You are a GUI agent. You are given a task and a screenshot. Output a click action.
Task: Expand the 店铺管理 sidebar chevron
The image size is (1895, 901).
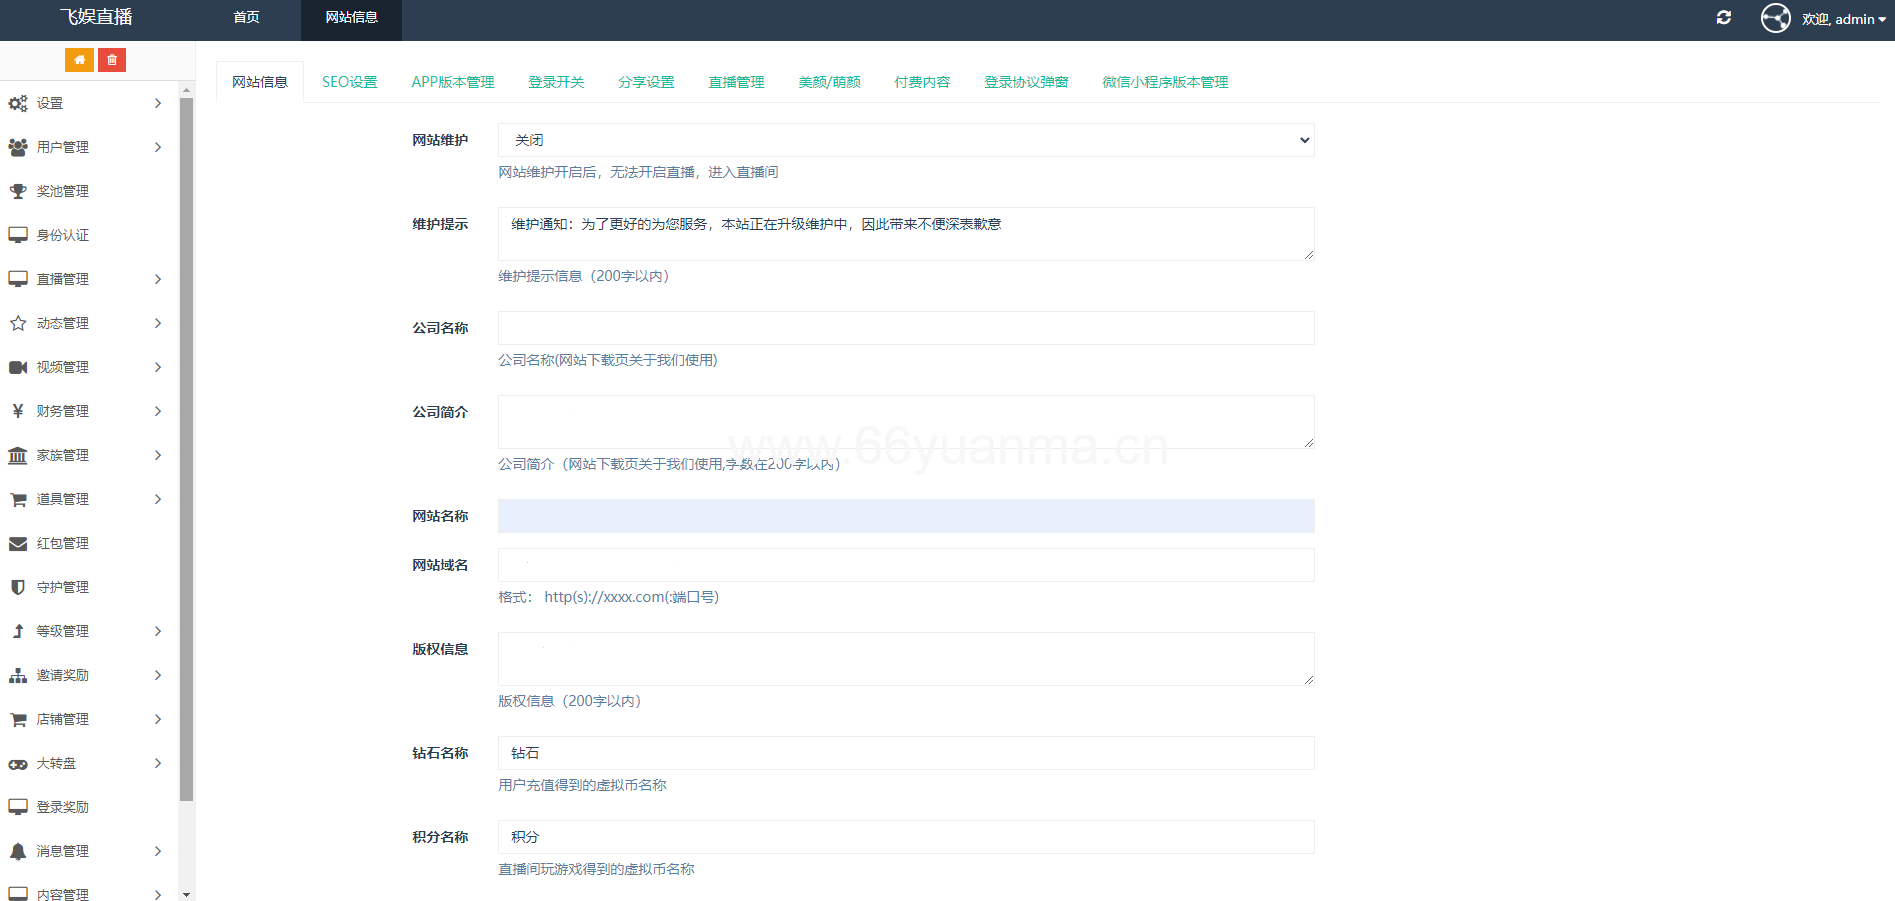coord(158,719)
